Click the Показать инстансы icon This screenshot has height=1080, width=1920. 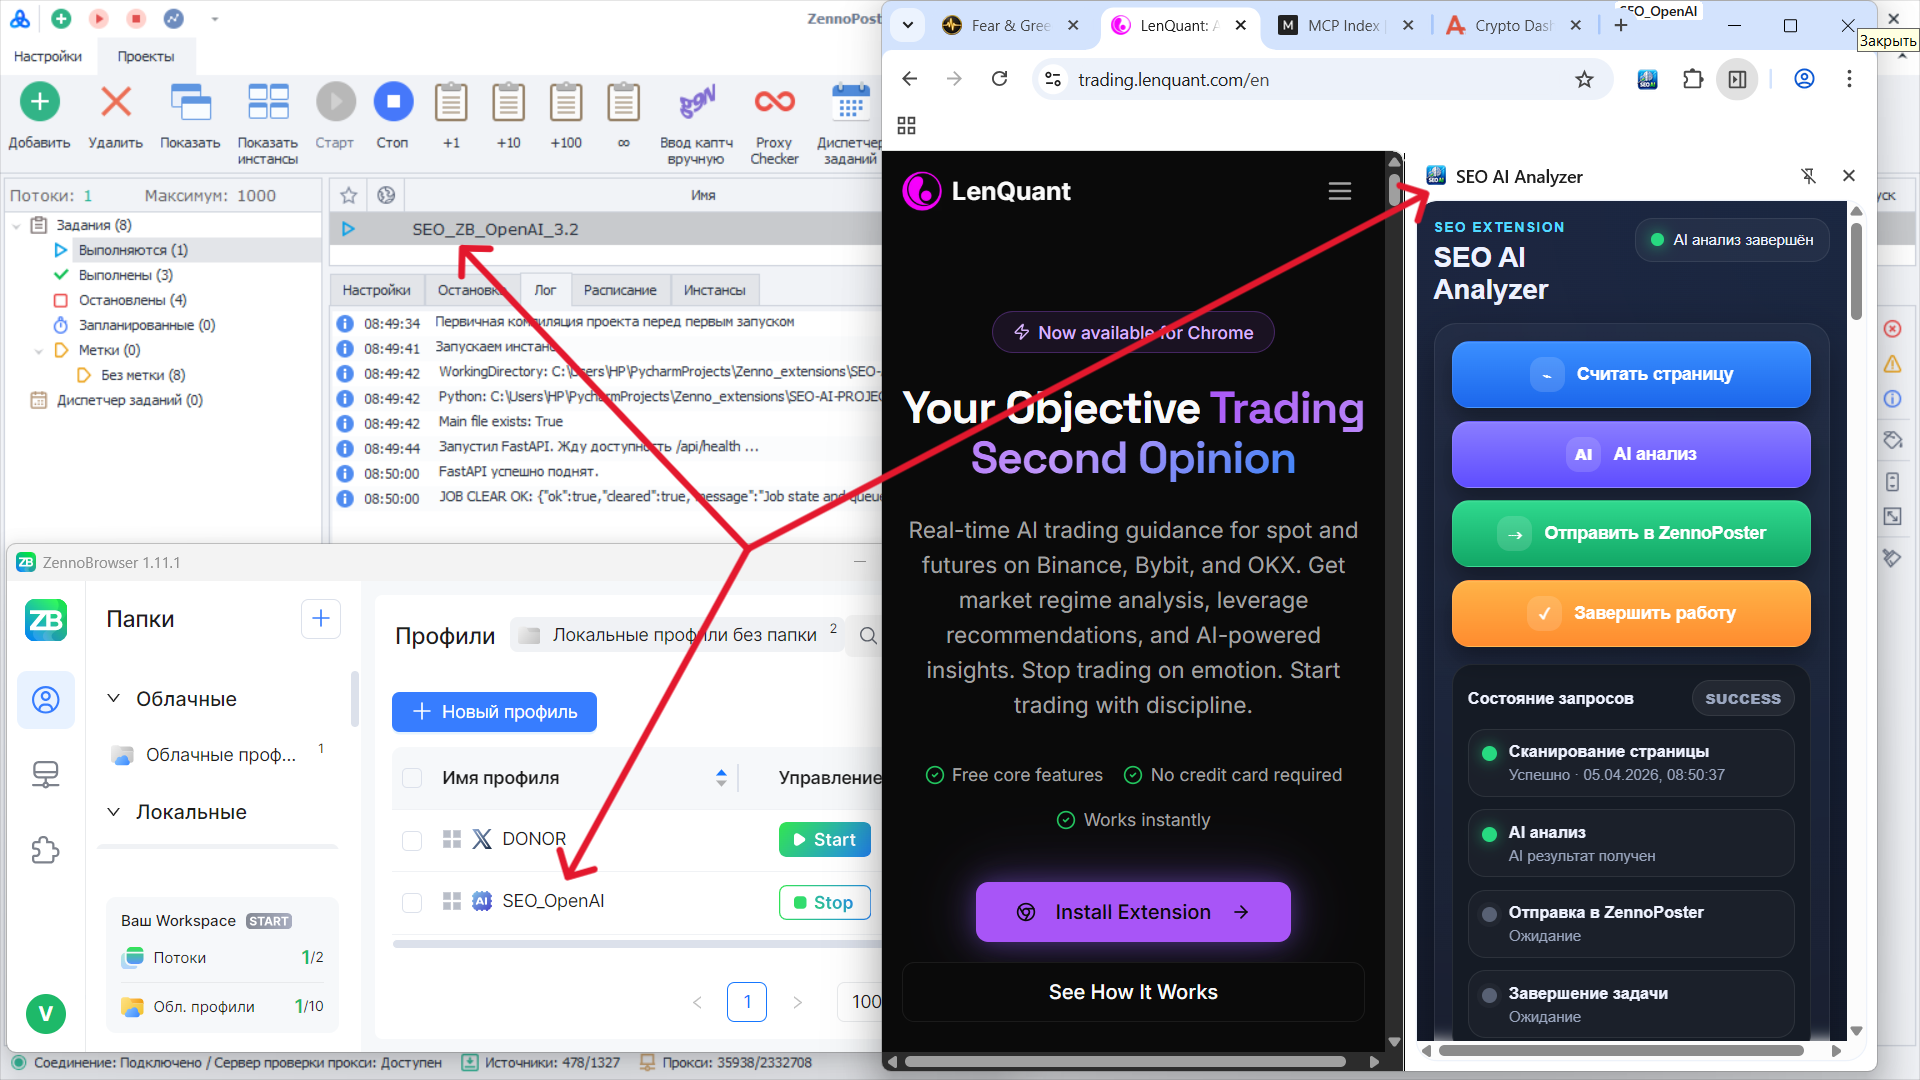click(268, 103)
